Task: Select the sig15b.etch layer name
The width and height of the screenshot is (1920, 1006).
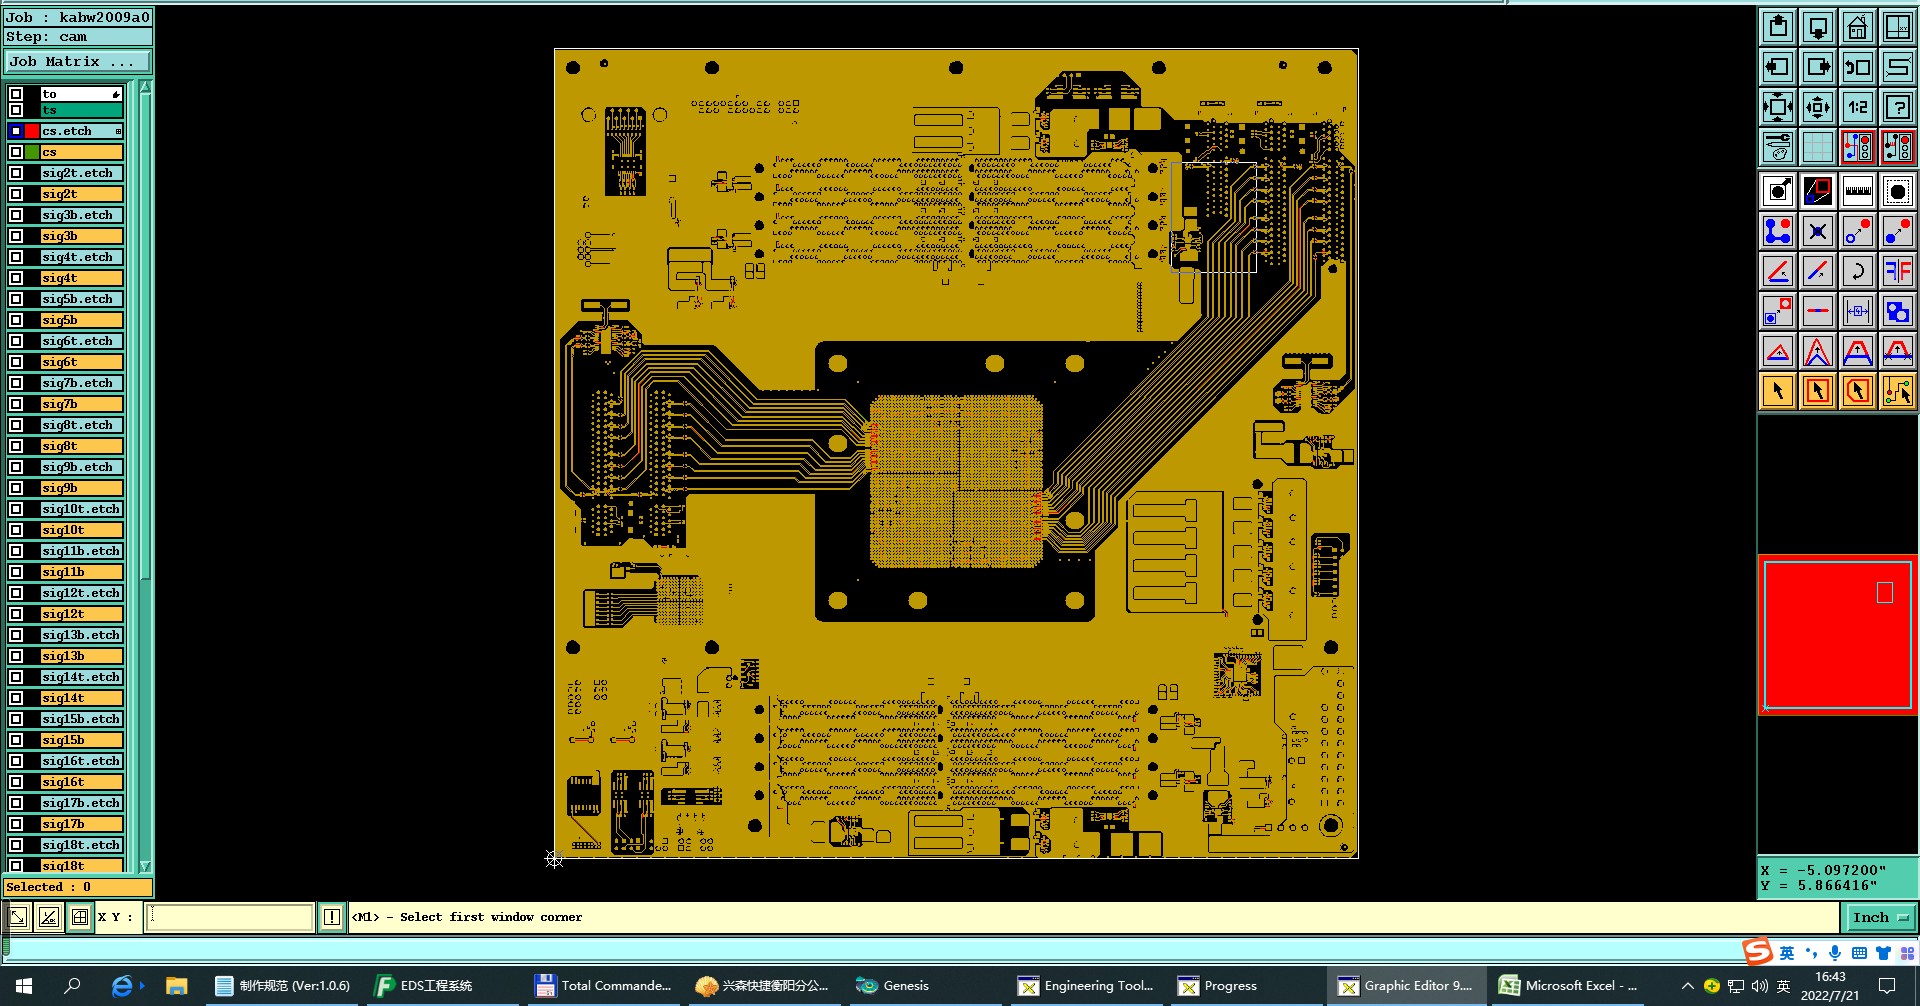Action: (x=82, y=719)
